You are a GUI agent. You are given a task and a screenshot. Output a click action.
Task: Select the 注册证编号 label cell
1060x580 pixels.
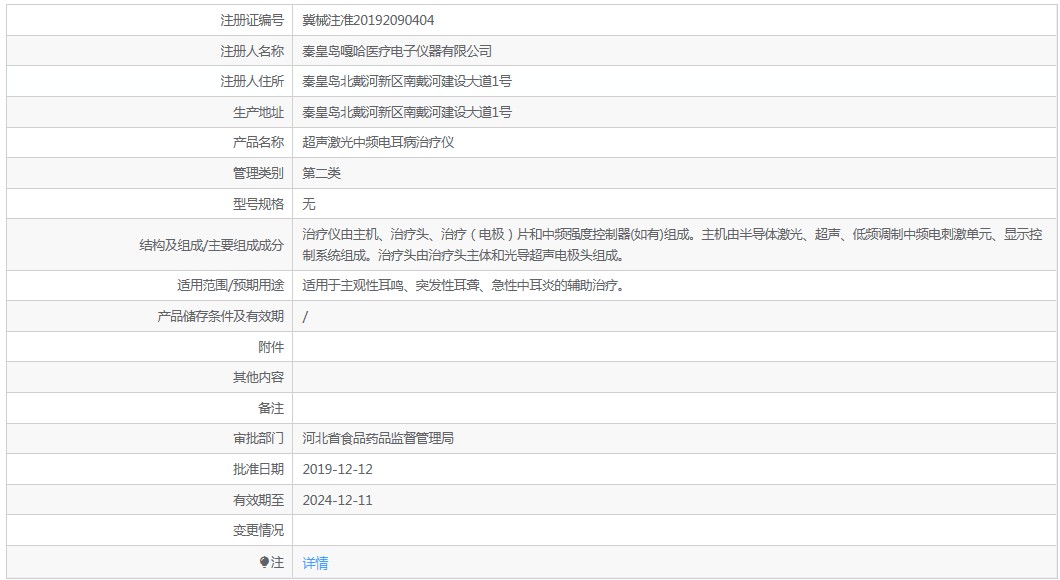tap(149, 20)
